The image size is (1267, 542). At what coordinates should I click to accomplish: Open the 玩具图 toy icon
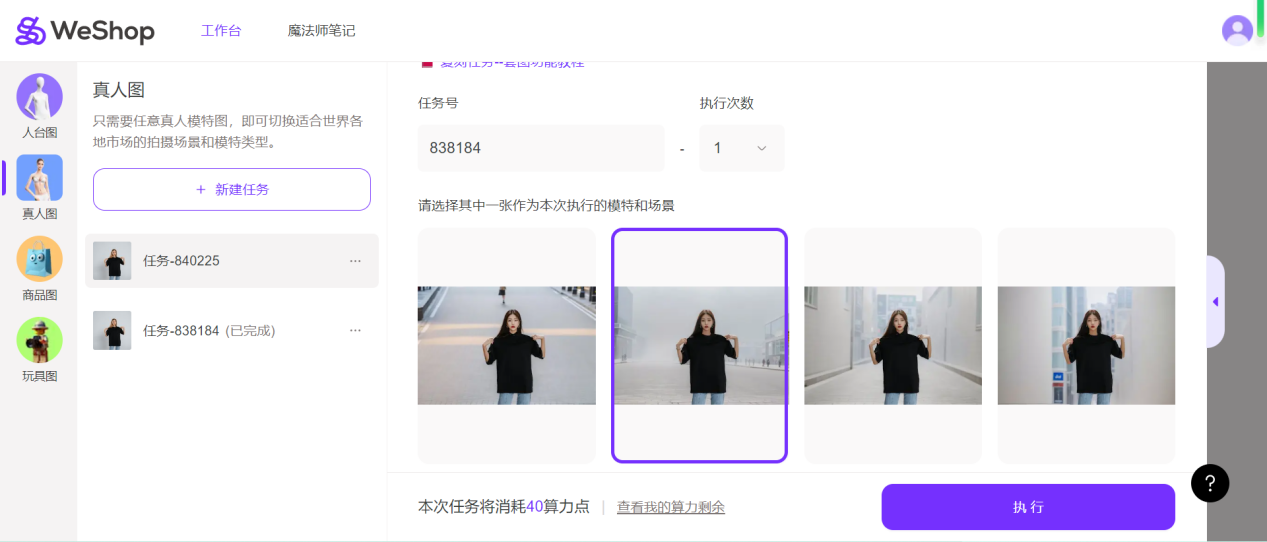coord(40,341)
